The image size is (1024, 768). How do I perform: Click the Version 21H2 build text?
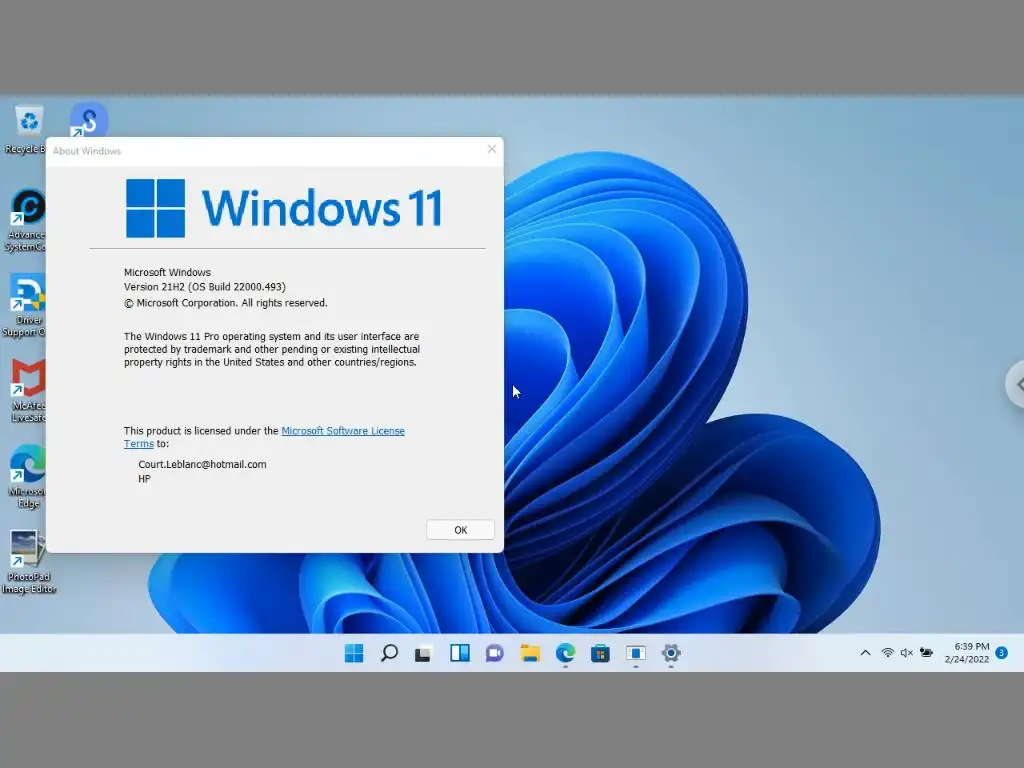pyautogui.click(x=205, y=287)
